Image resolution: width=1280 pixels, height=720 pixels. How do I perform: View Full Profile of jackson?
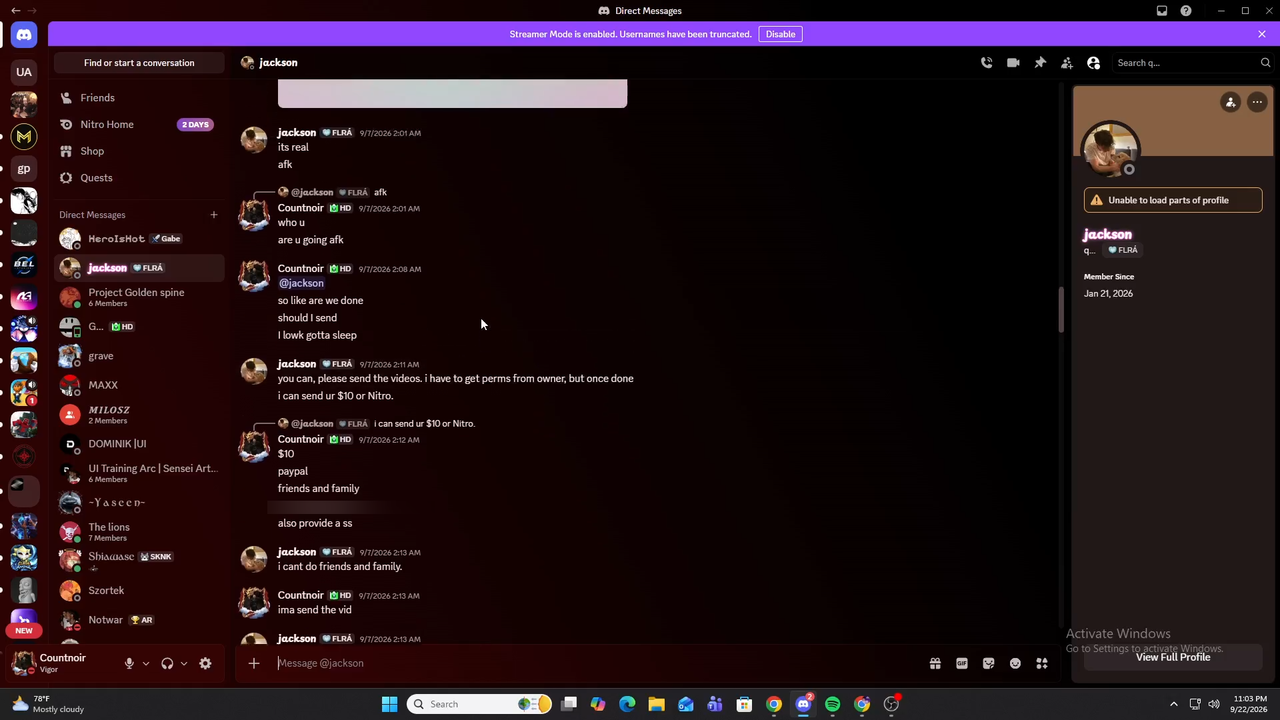click(1173, 657)
